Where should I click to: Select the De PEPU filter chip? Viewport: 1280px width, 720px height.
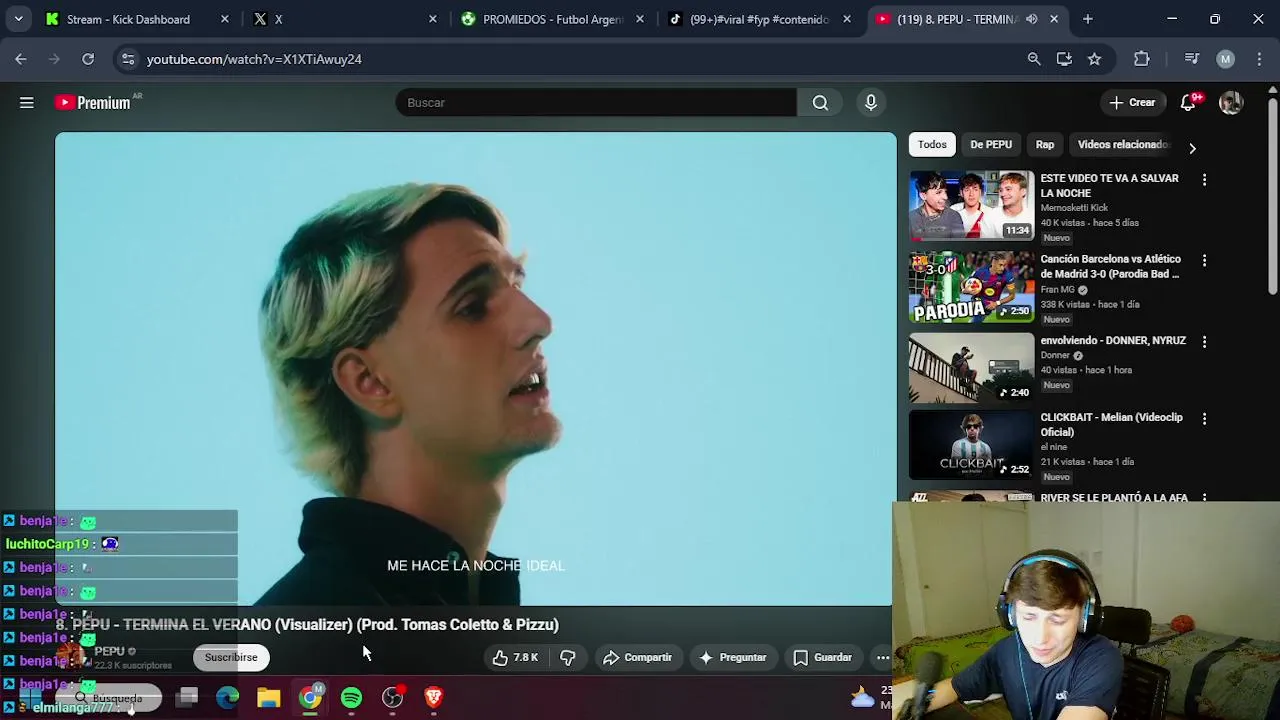[991, 144]
